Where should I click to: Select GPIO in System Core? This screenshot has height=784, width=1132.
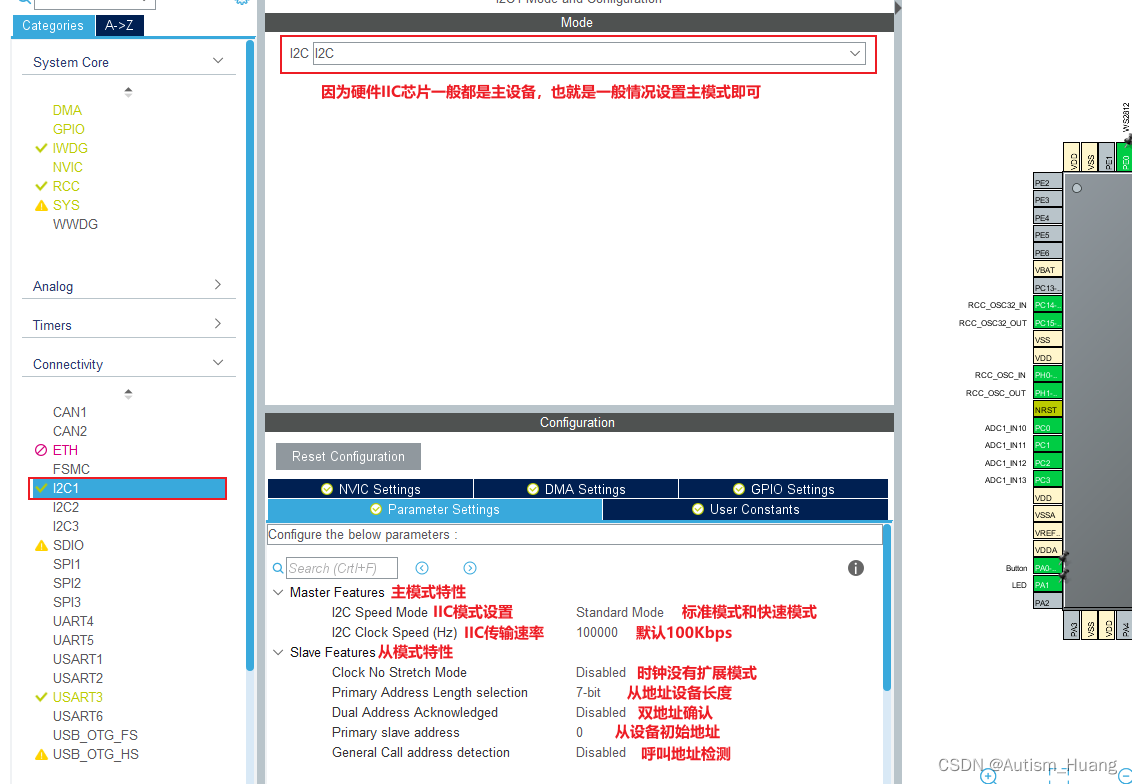69,129
